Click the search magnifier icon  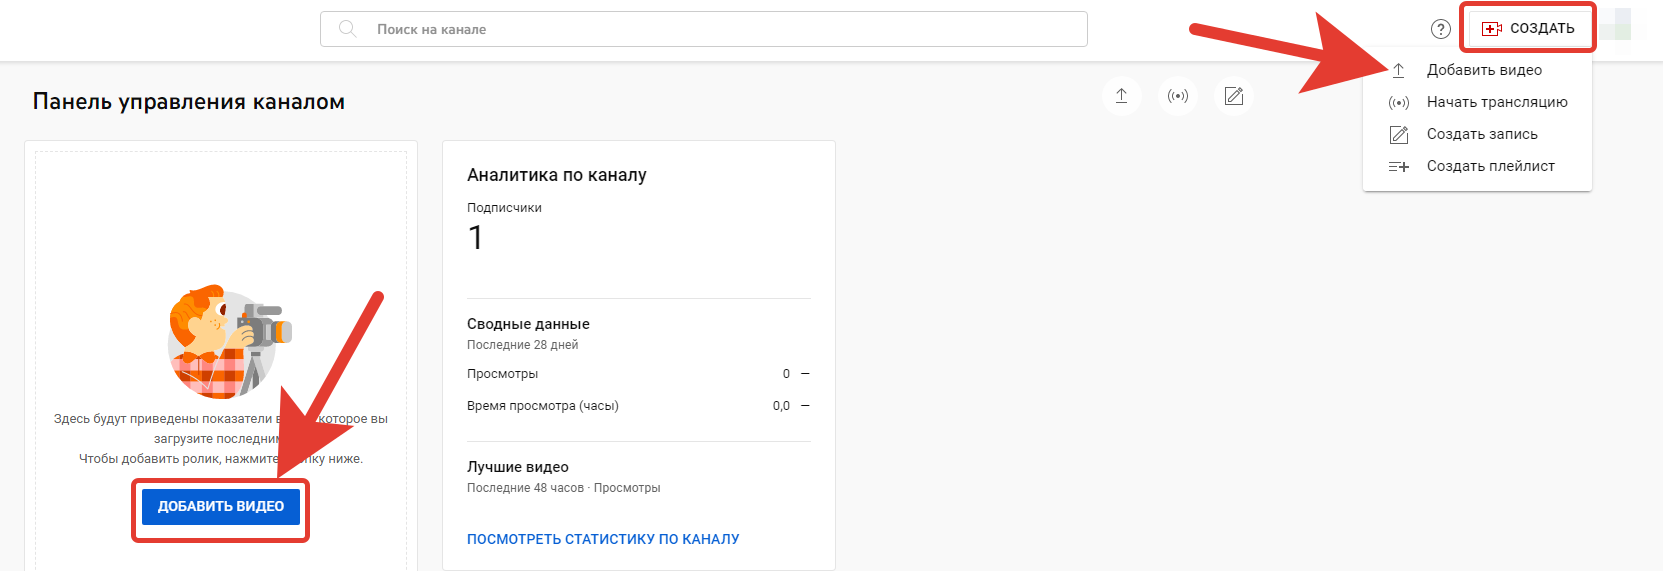coord(347,29)
